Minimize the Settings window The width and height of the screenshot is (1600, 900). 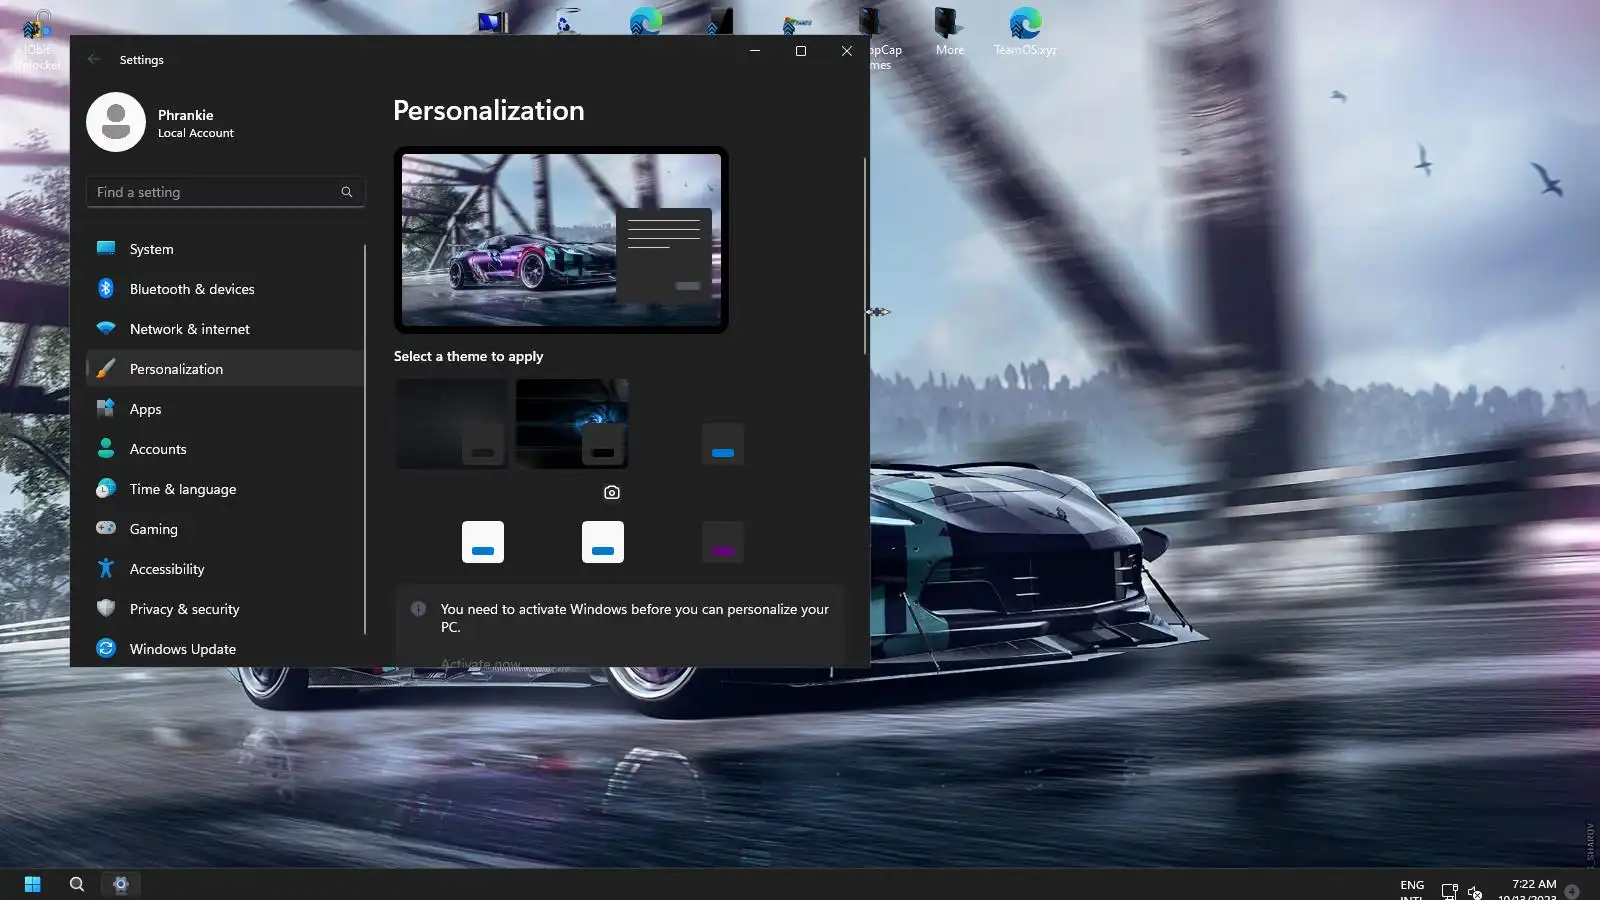tap(755, 51)
